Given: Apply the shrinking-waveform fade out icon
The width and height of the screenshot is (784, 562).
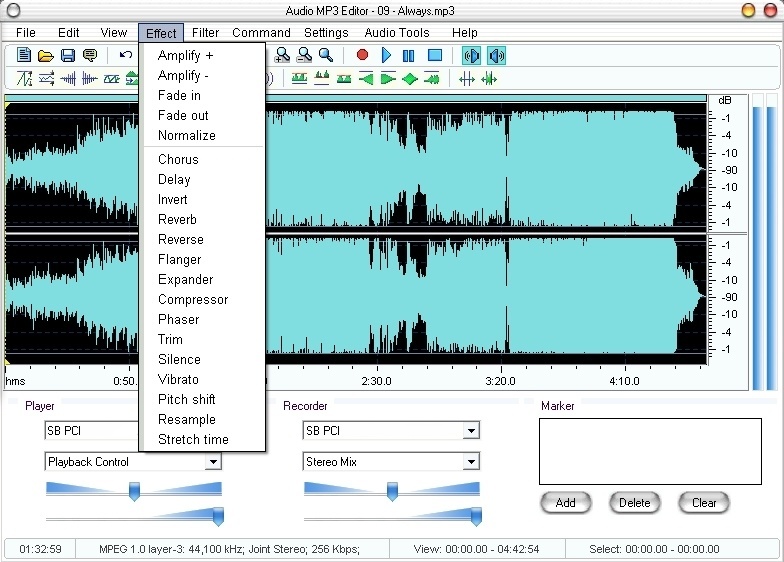Looking at the screenshot, I should pyautogui.click(x=90, y=78).
